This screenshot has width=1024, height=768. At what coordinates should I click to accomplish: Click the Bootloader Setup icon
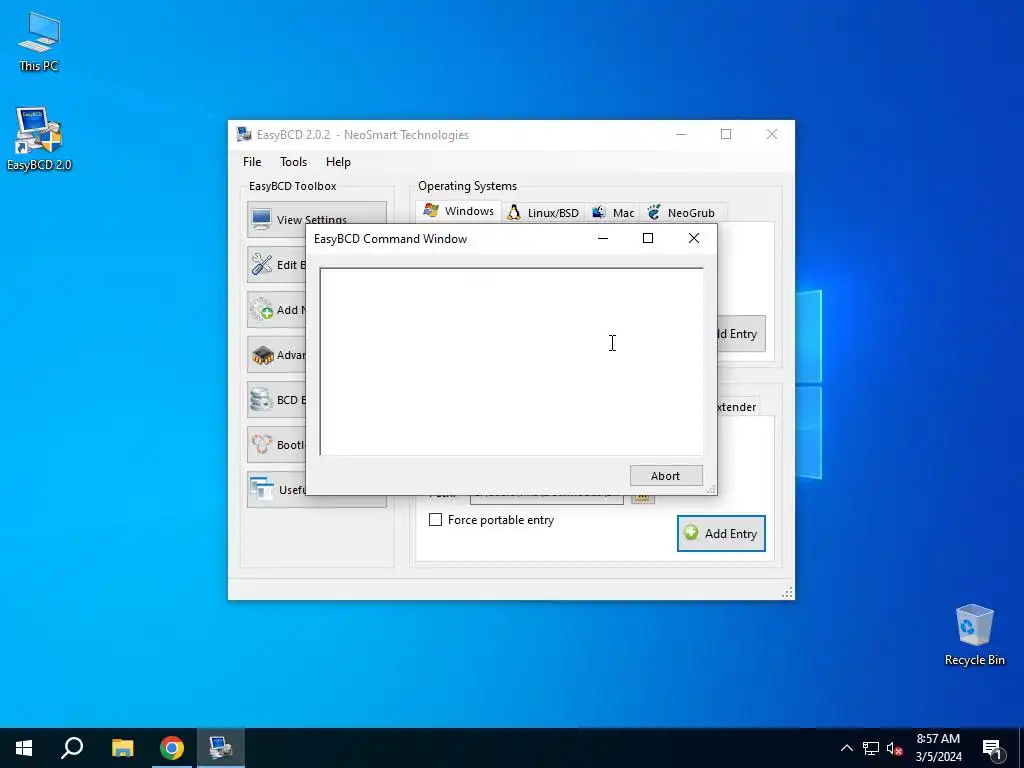point(262,445)
